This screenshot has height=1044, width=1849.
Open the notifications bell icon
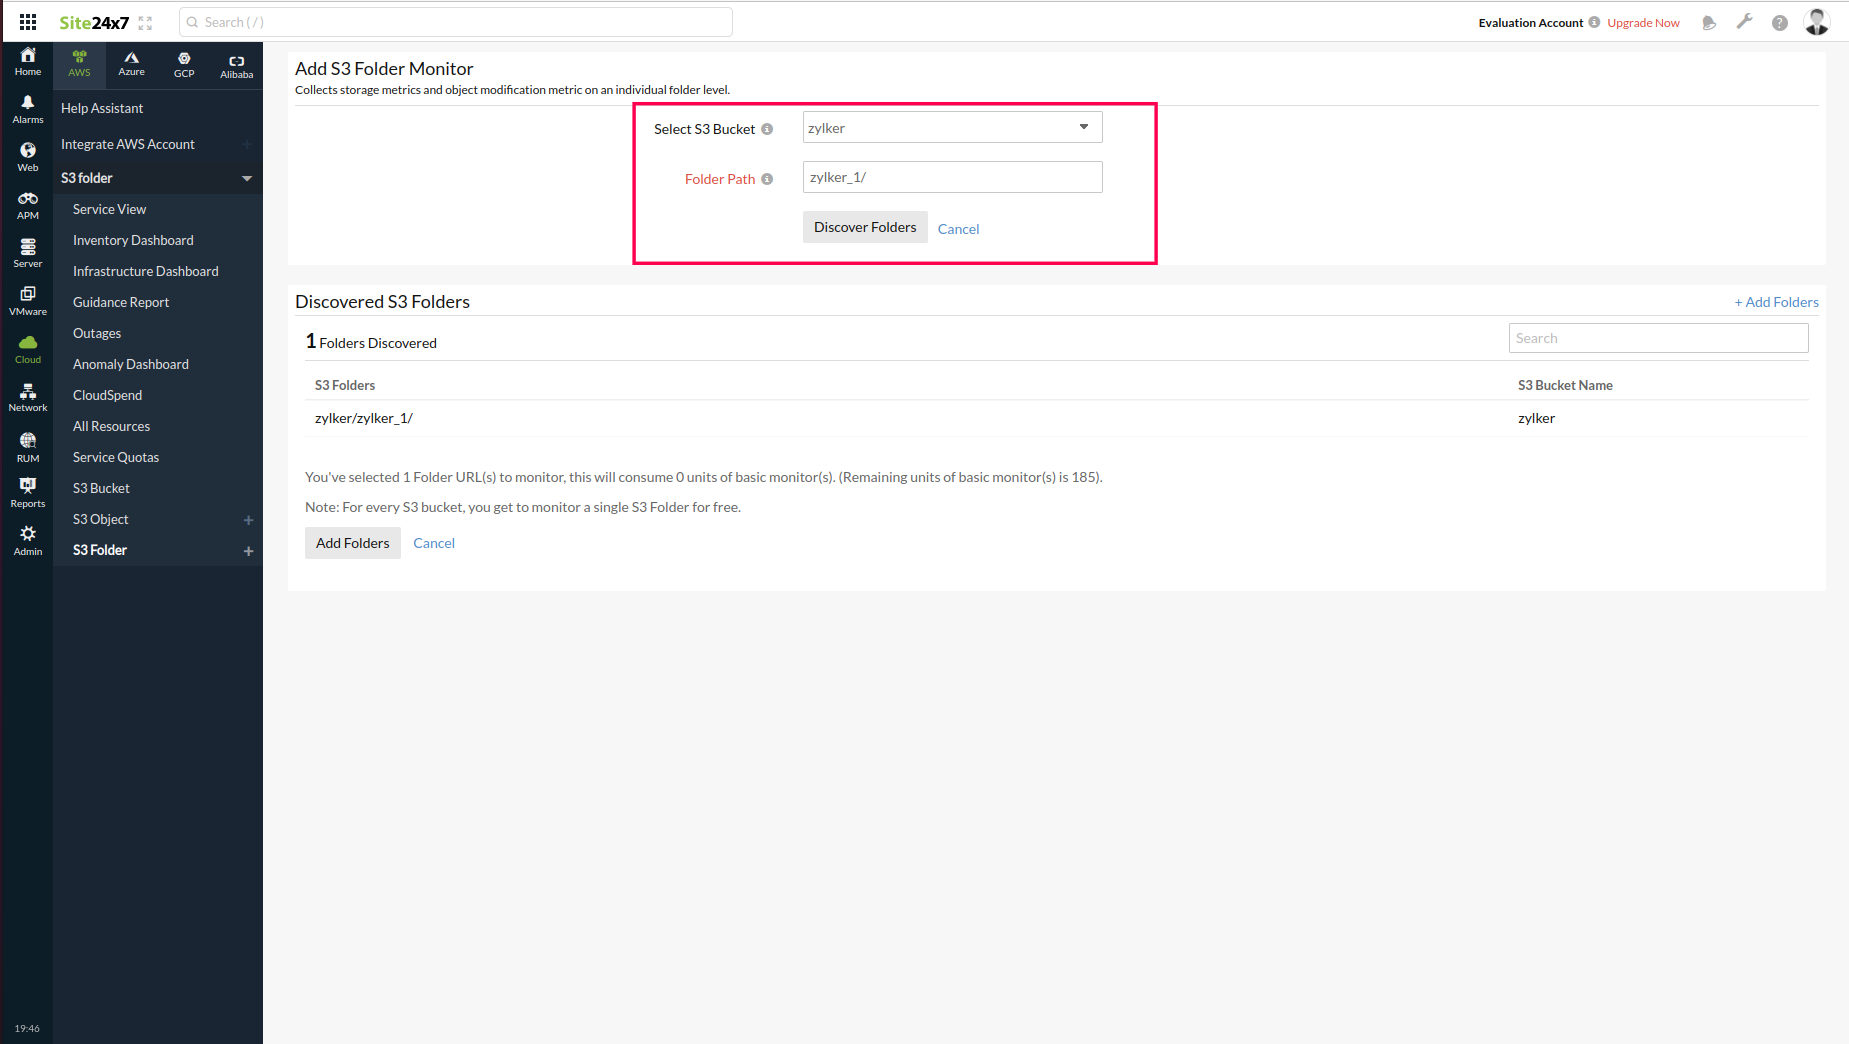tap(1708, 21)
